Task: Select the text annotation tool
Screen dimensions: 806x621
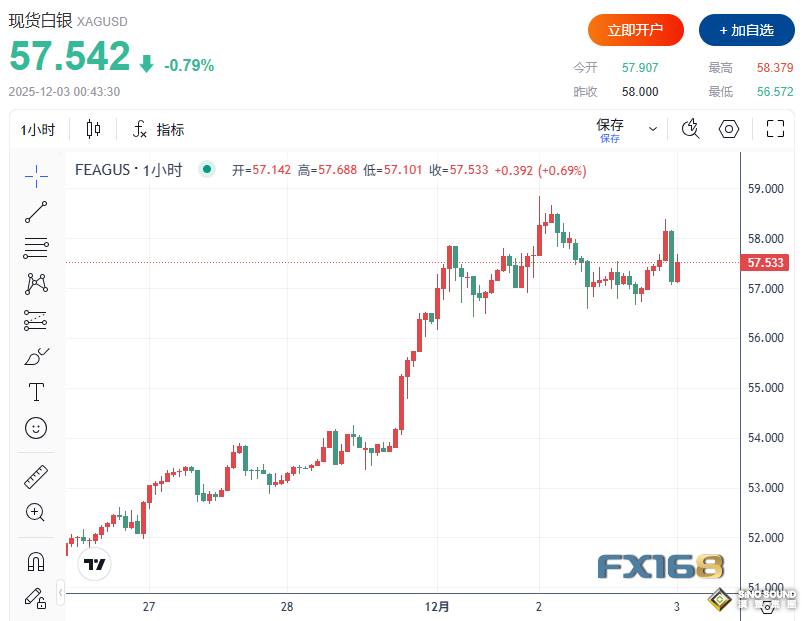Action: tap(35, 392)
